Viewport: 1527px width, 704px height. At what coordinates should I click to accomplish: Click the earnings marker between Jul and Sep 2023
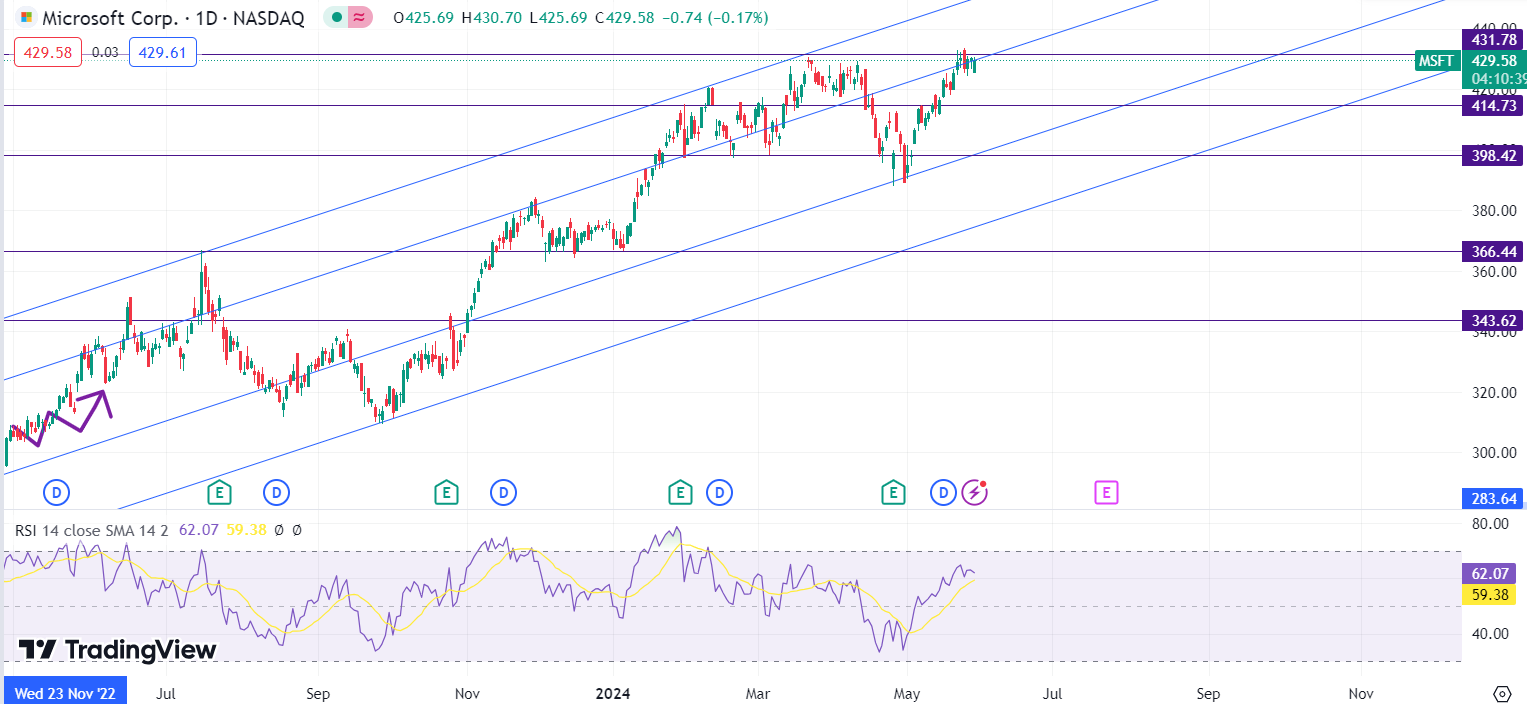(x=219, y=492)
